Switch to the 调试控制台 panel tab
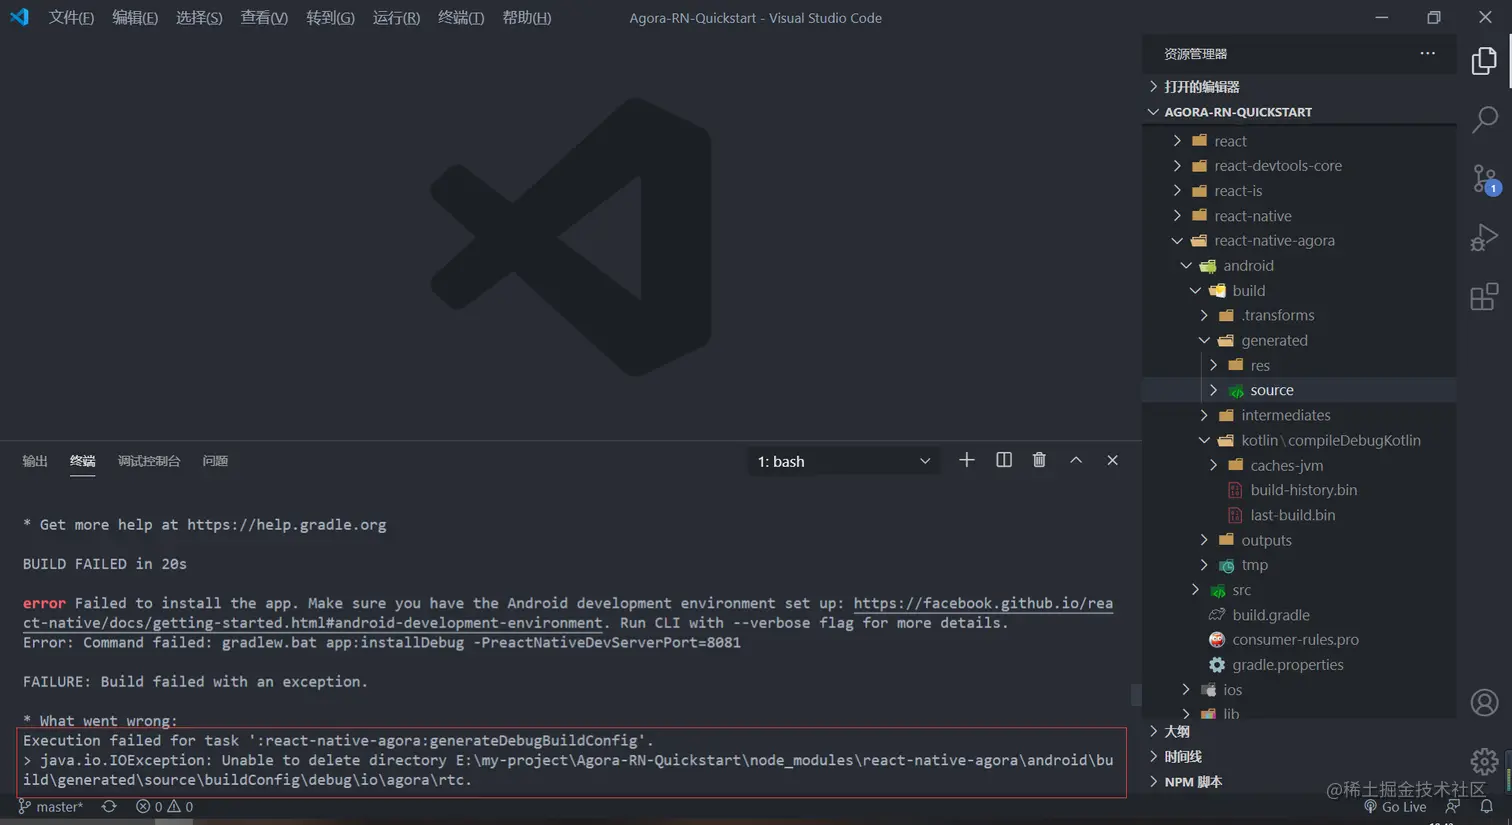1512x825 pixels. tap(149, 461)
